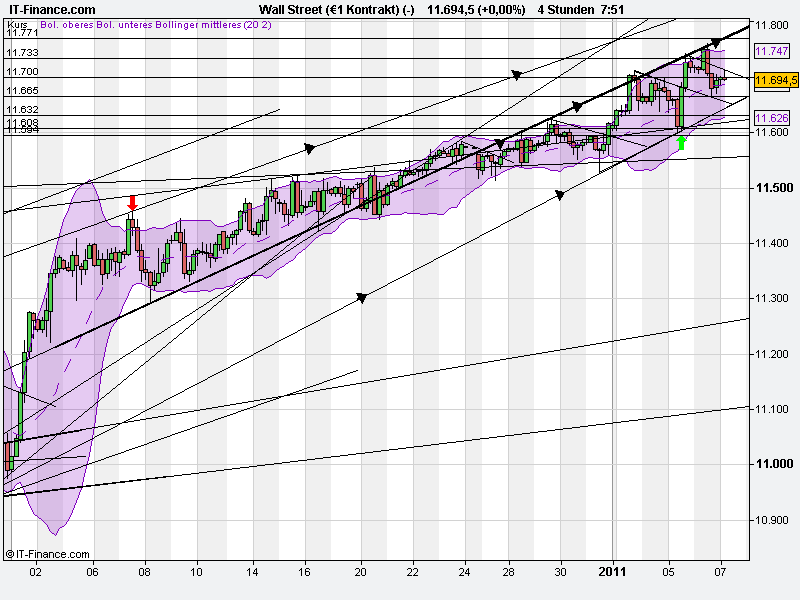
Task: Click the black arrow marker near date 16
Action: point(308,148)
